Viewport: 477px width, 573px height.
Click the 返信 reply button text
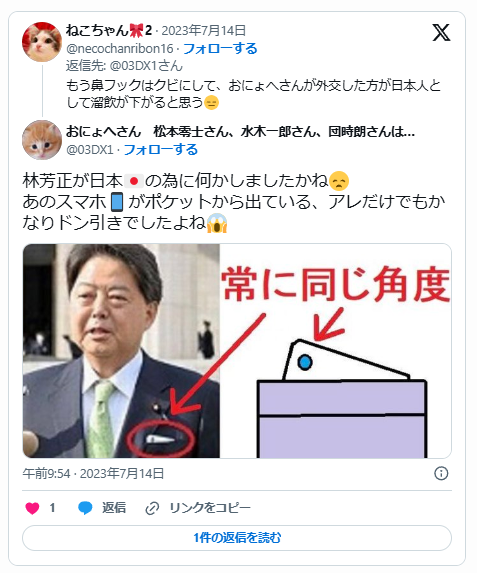114,508
